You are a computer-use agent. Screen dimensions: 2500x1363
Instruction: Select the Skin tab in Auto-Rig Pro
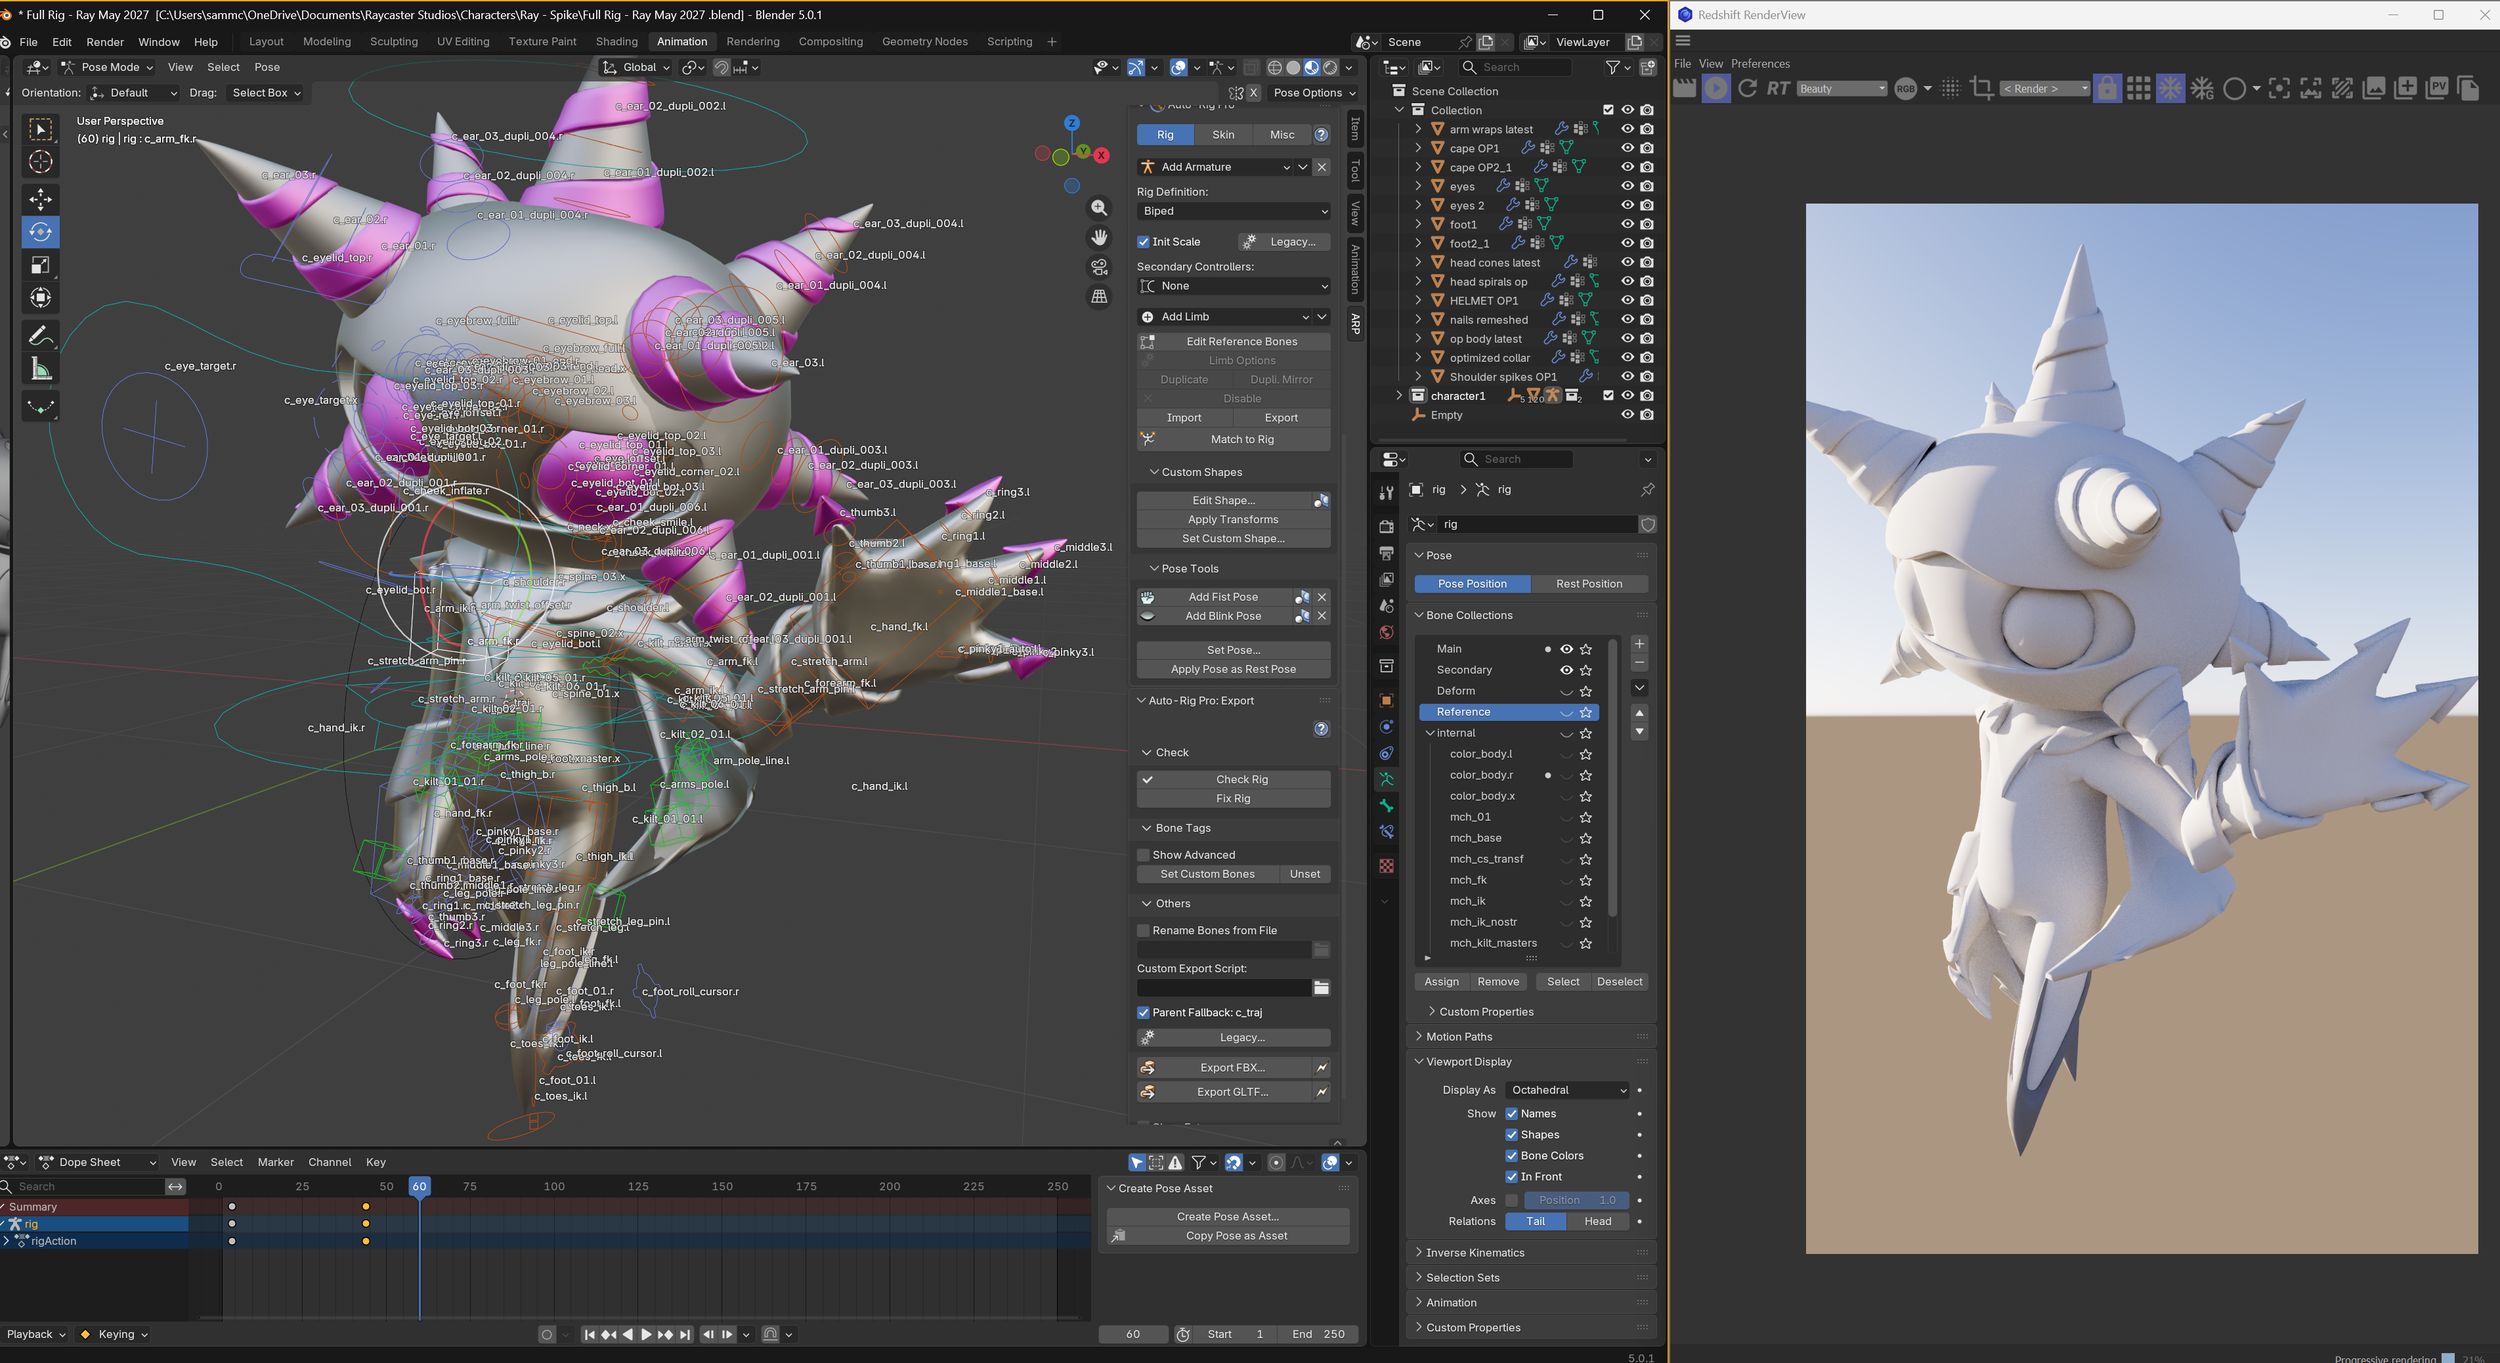(x=1223, y=135)
